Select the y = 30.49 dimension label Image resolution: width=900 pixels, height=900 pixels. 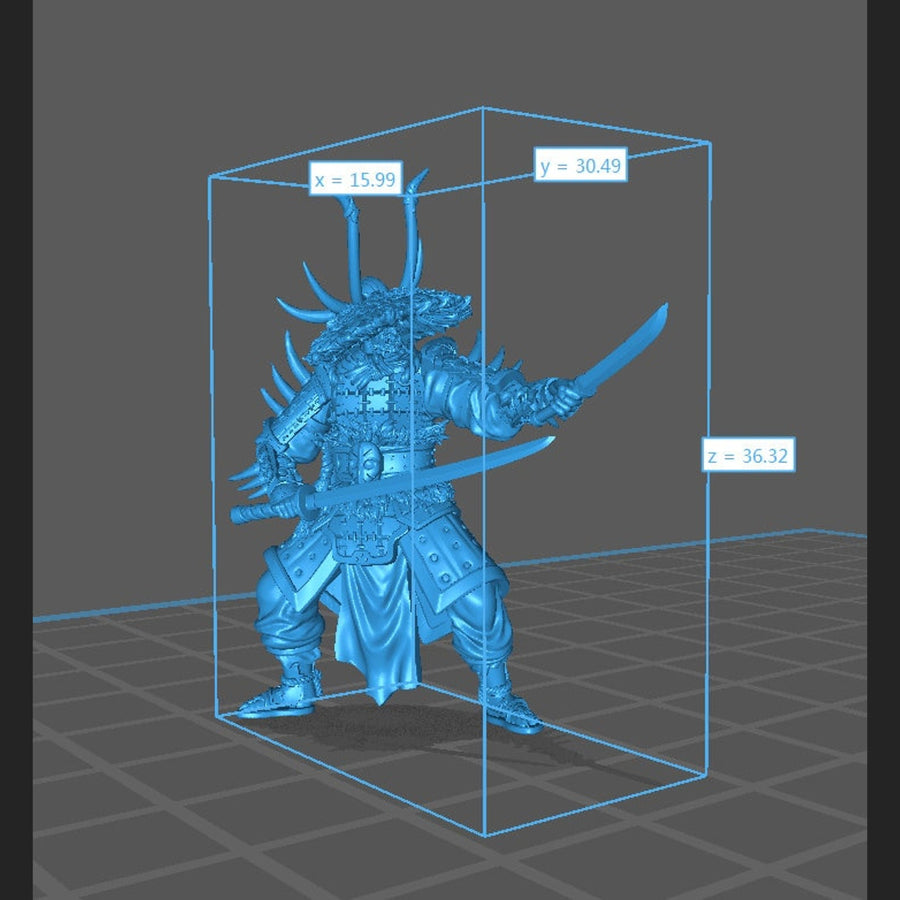coord(581,166)
